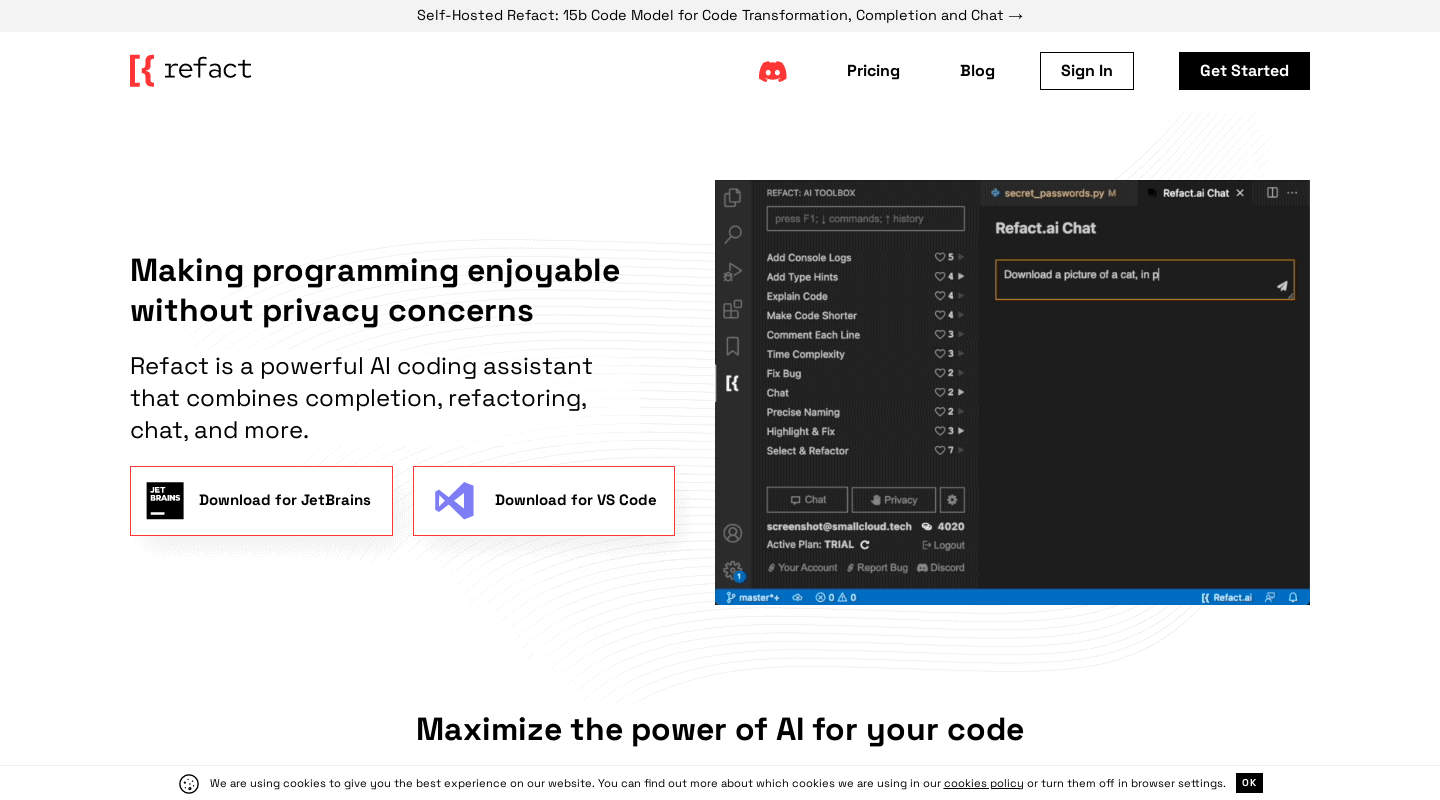Click the refresh icon beside Active Plan TRIAL
1440x800 pixels.
coord(865,545)
